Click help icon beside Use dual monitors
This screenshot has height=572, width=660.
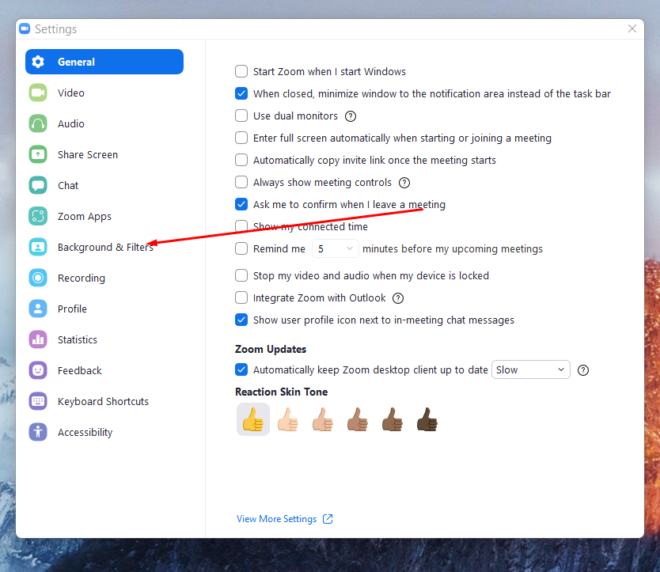pyautogui.click(x=350, y=116)
